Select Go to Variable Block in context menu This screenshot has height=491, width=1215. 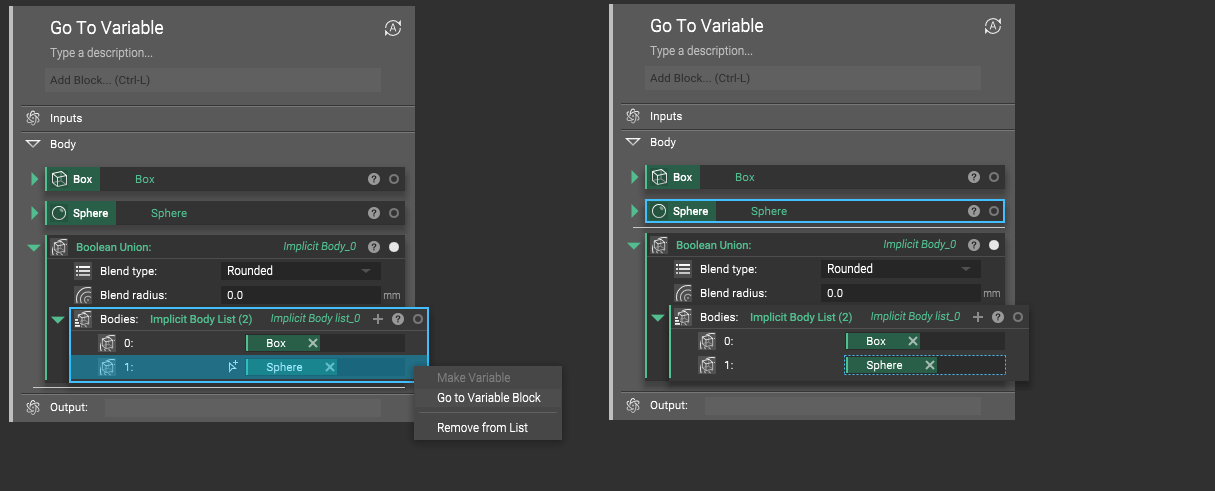pos(488,398)
